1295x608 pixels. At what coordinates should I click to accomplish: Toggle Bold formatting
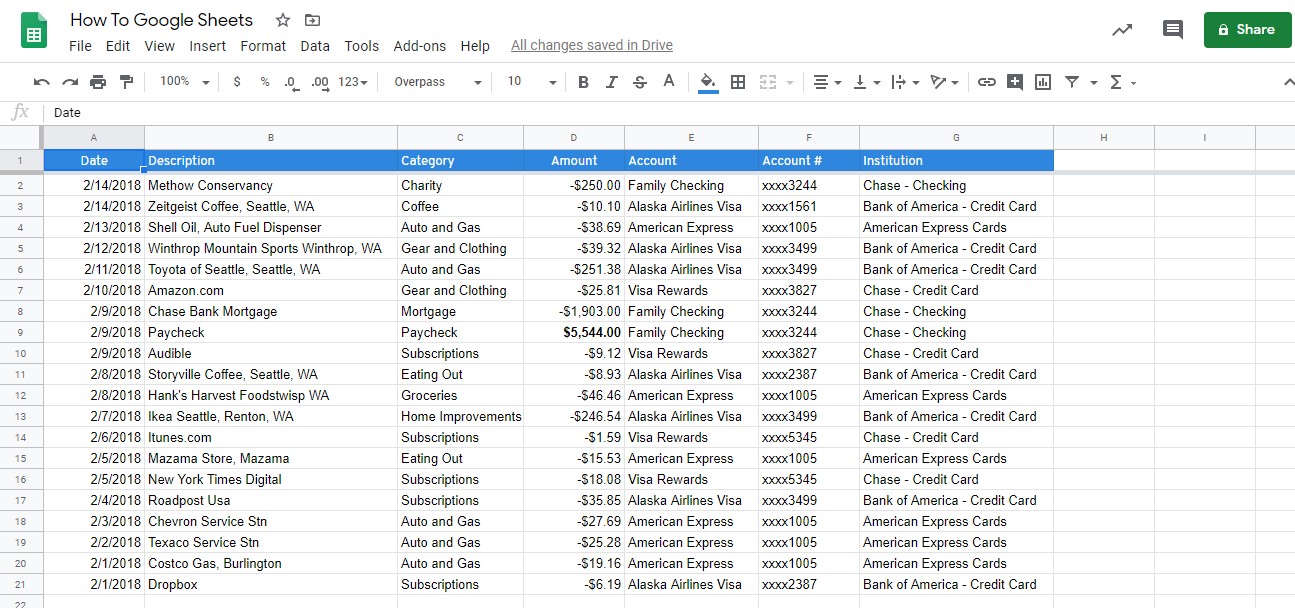584,82
